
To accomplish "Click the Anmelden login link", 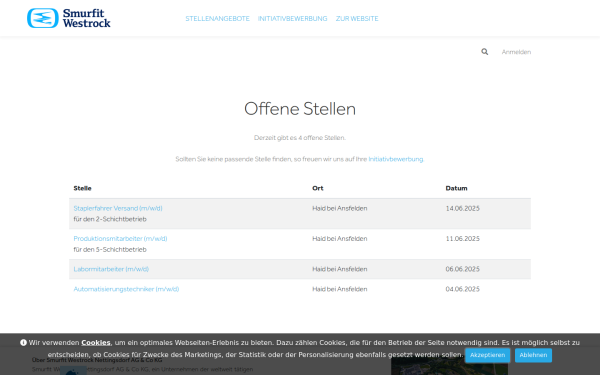I will (x=516, y=52).
